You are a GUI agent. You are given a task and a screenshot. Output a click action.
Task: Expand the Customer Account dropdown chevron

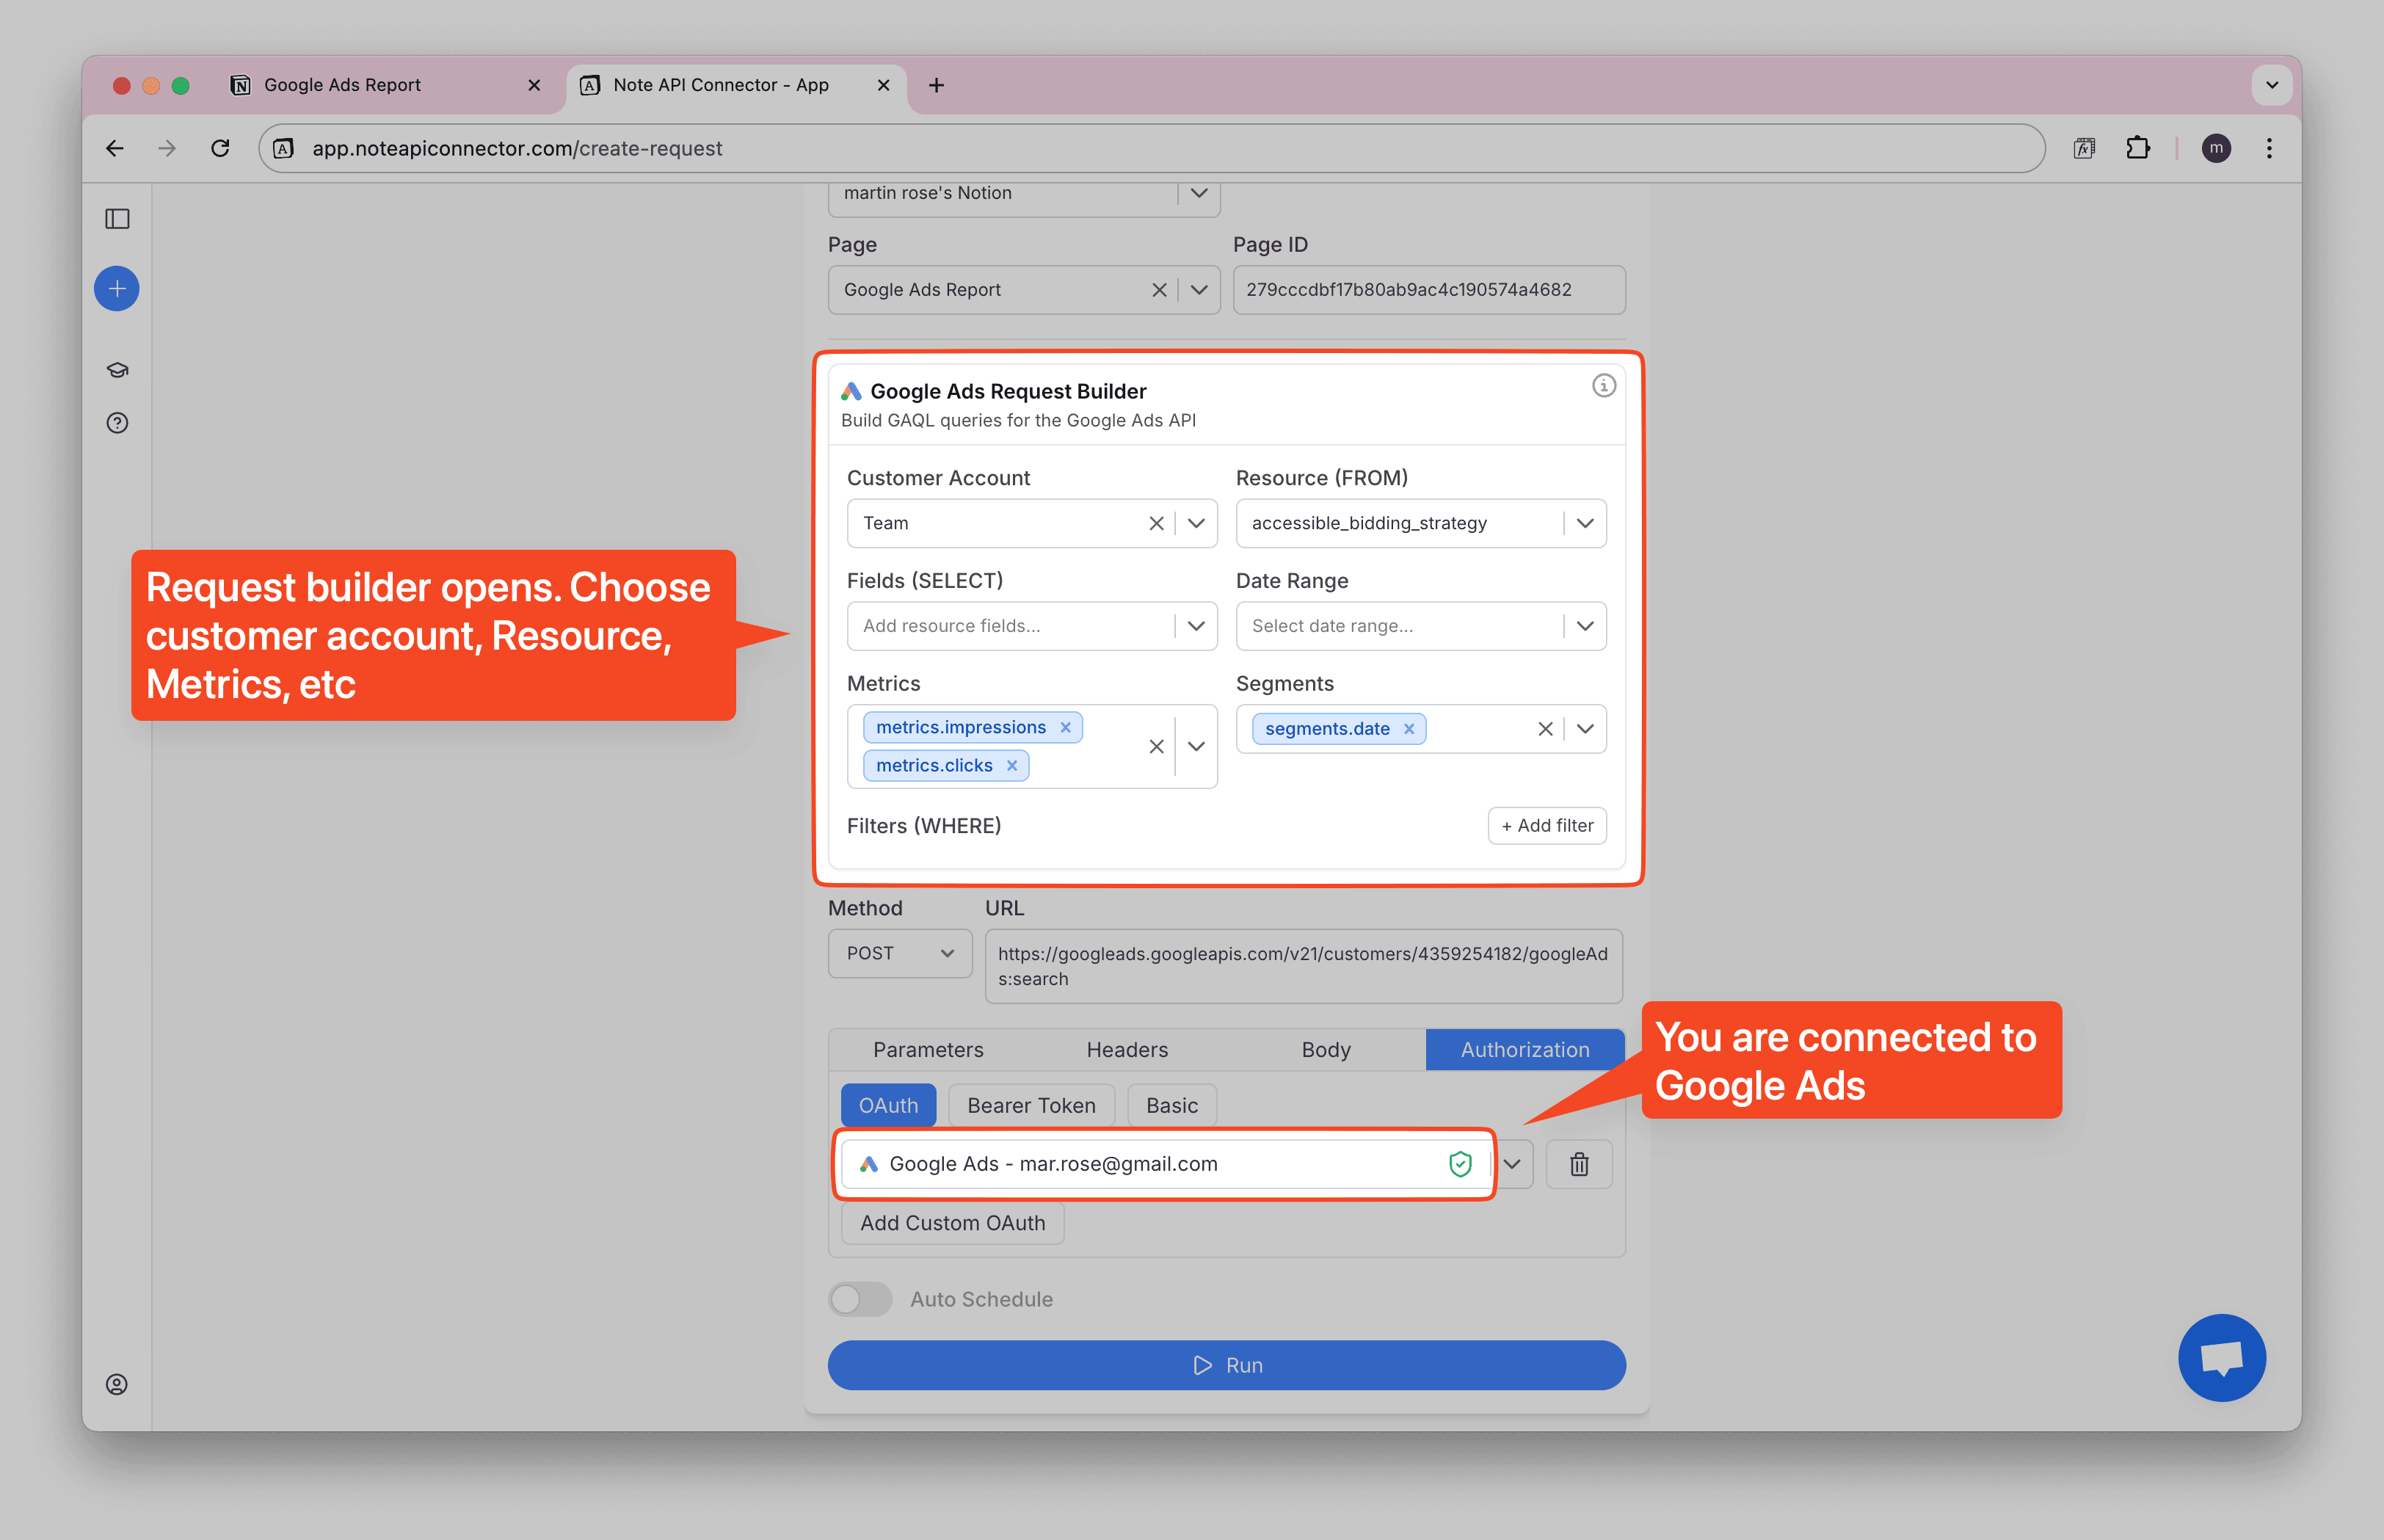[x=1196, y=523]
